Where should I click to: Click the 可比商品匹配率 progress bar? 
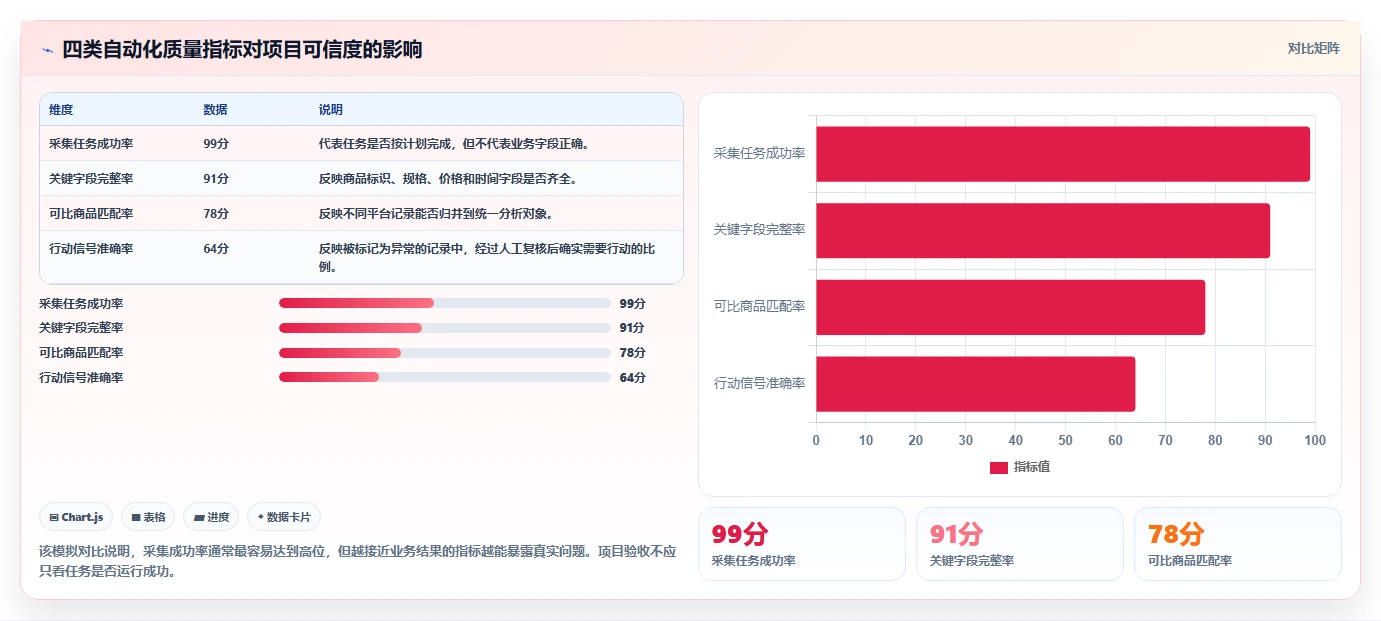444,353
